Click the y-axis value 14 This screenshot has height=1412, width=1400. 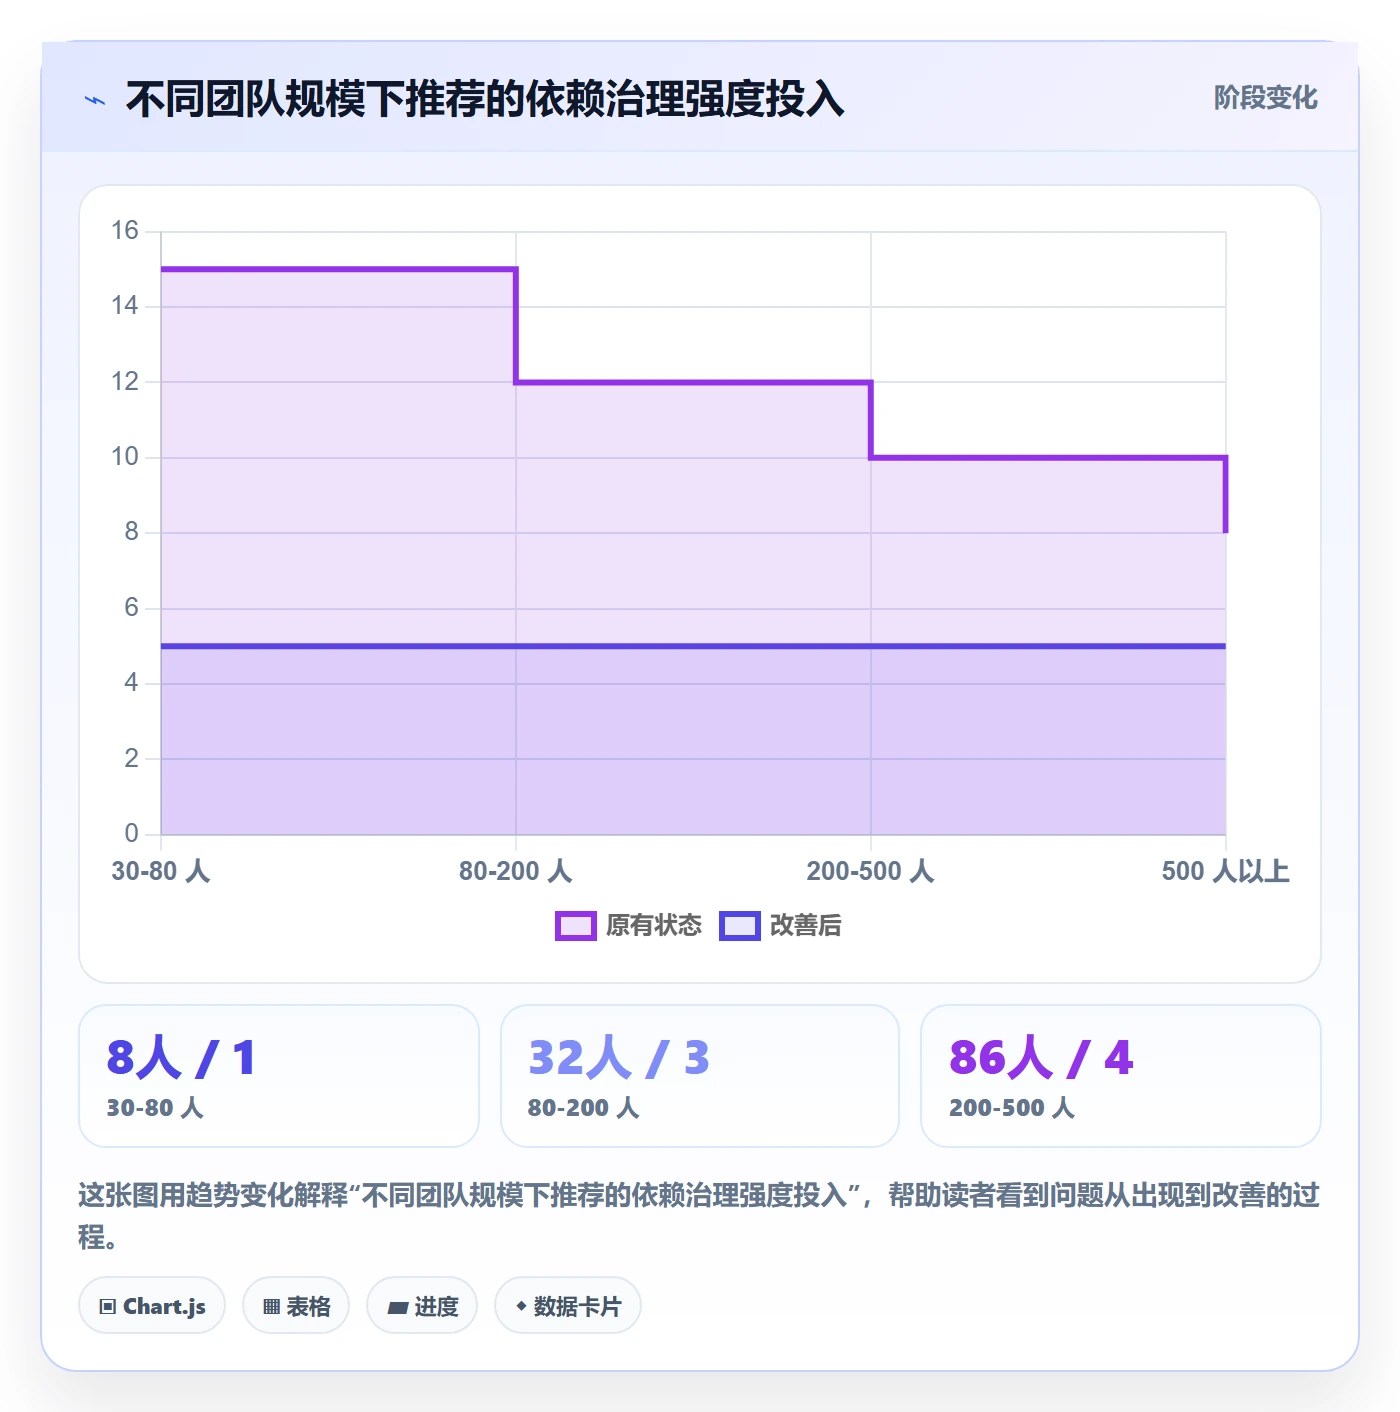click(125, 306)
